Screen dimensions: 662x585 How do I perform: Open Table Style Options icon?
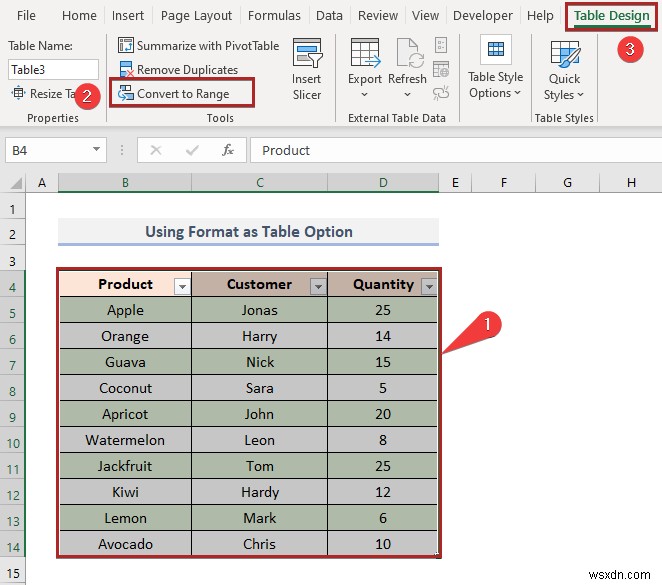[x=496, y=49]
